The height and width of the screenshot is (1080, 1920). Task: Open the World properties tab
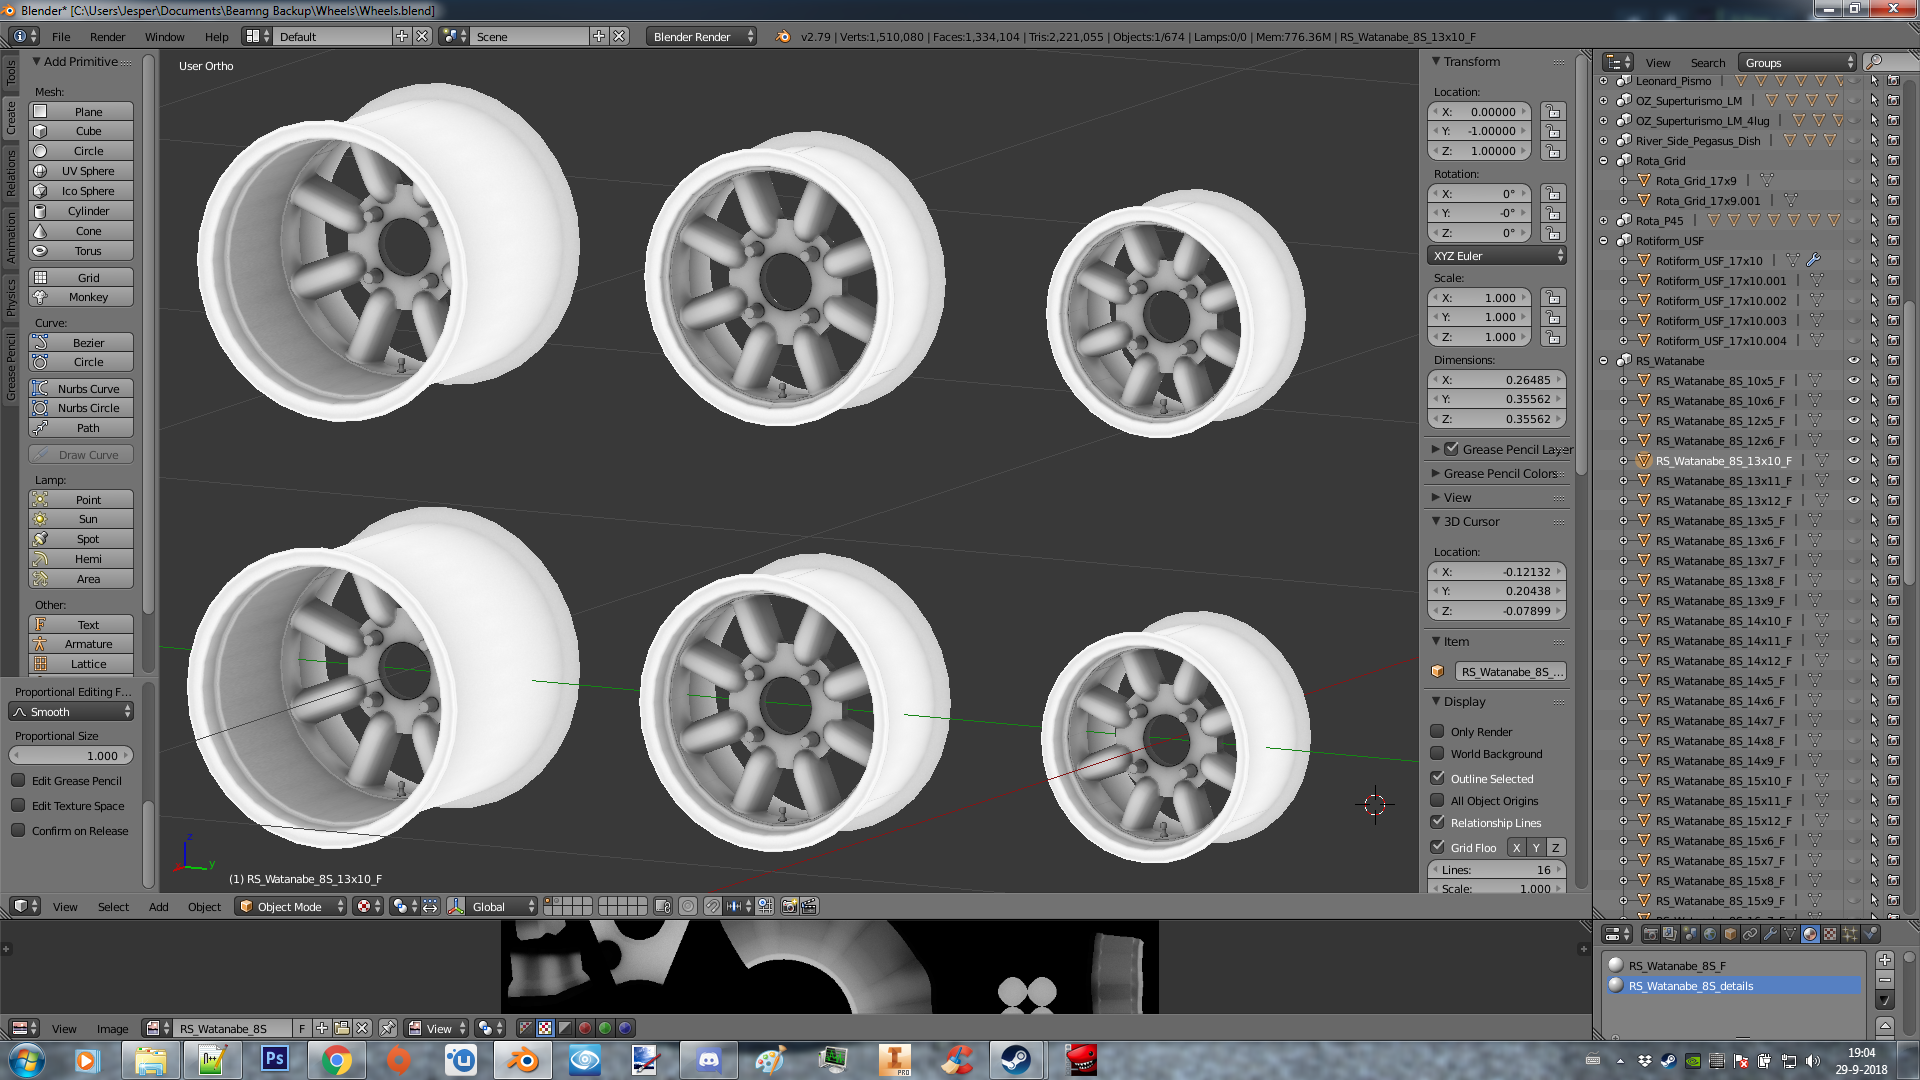pos(1710,934)
